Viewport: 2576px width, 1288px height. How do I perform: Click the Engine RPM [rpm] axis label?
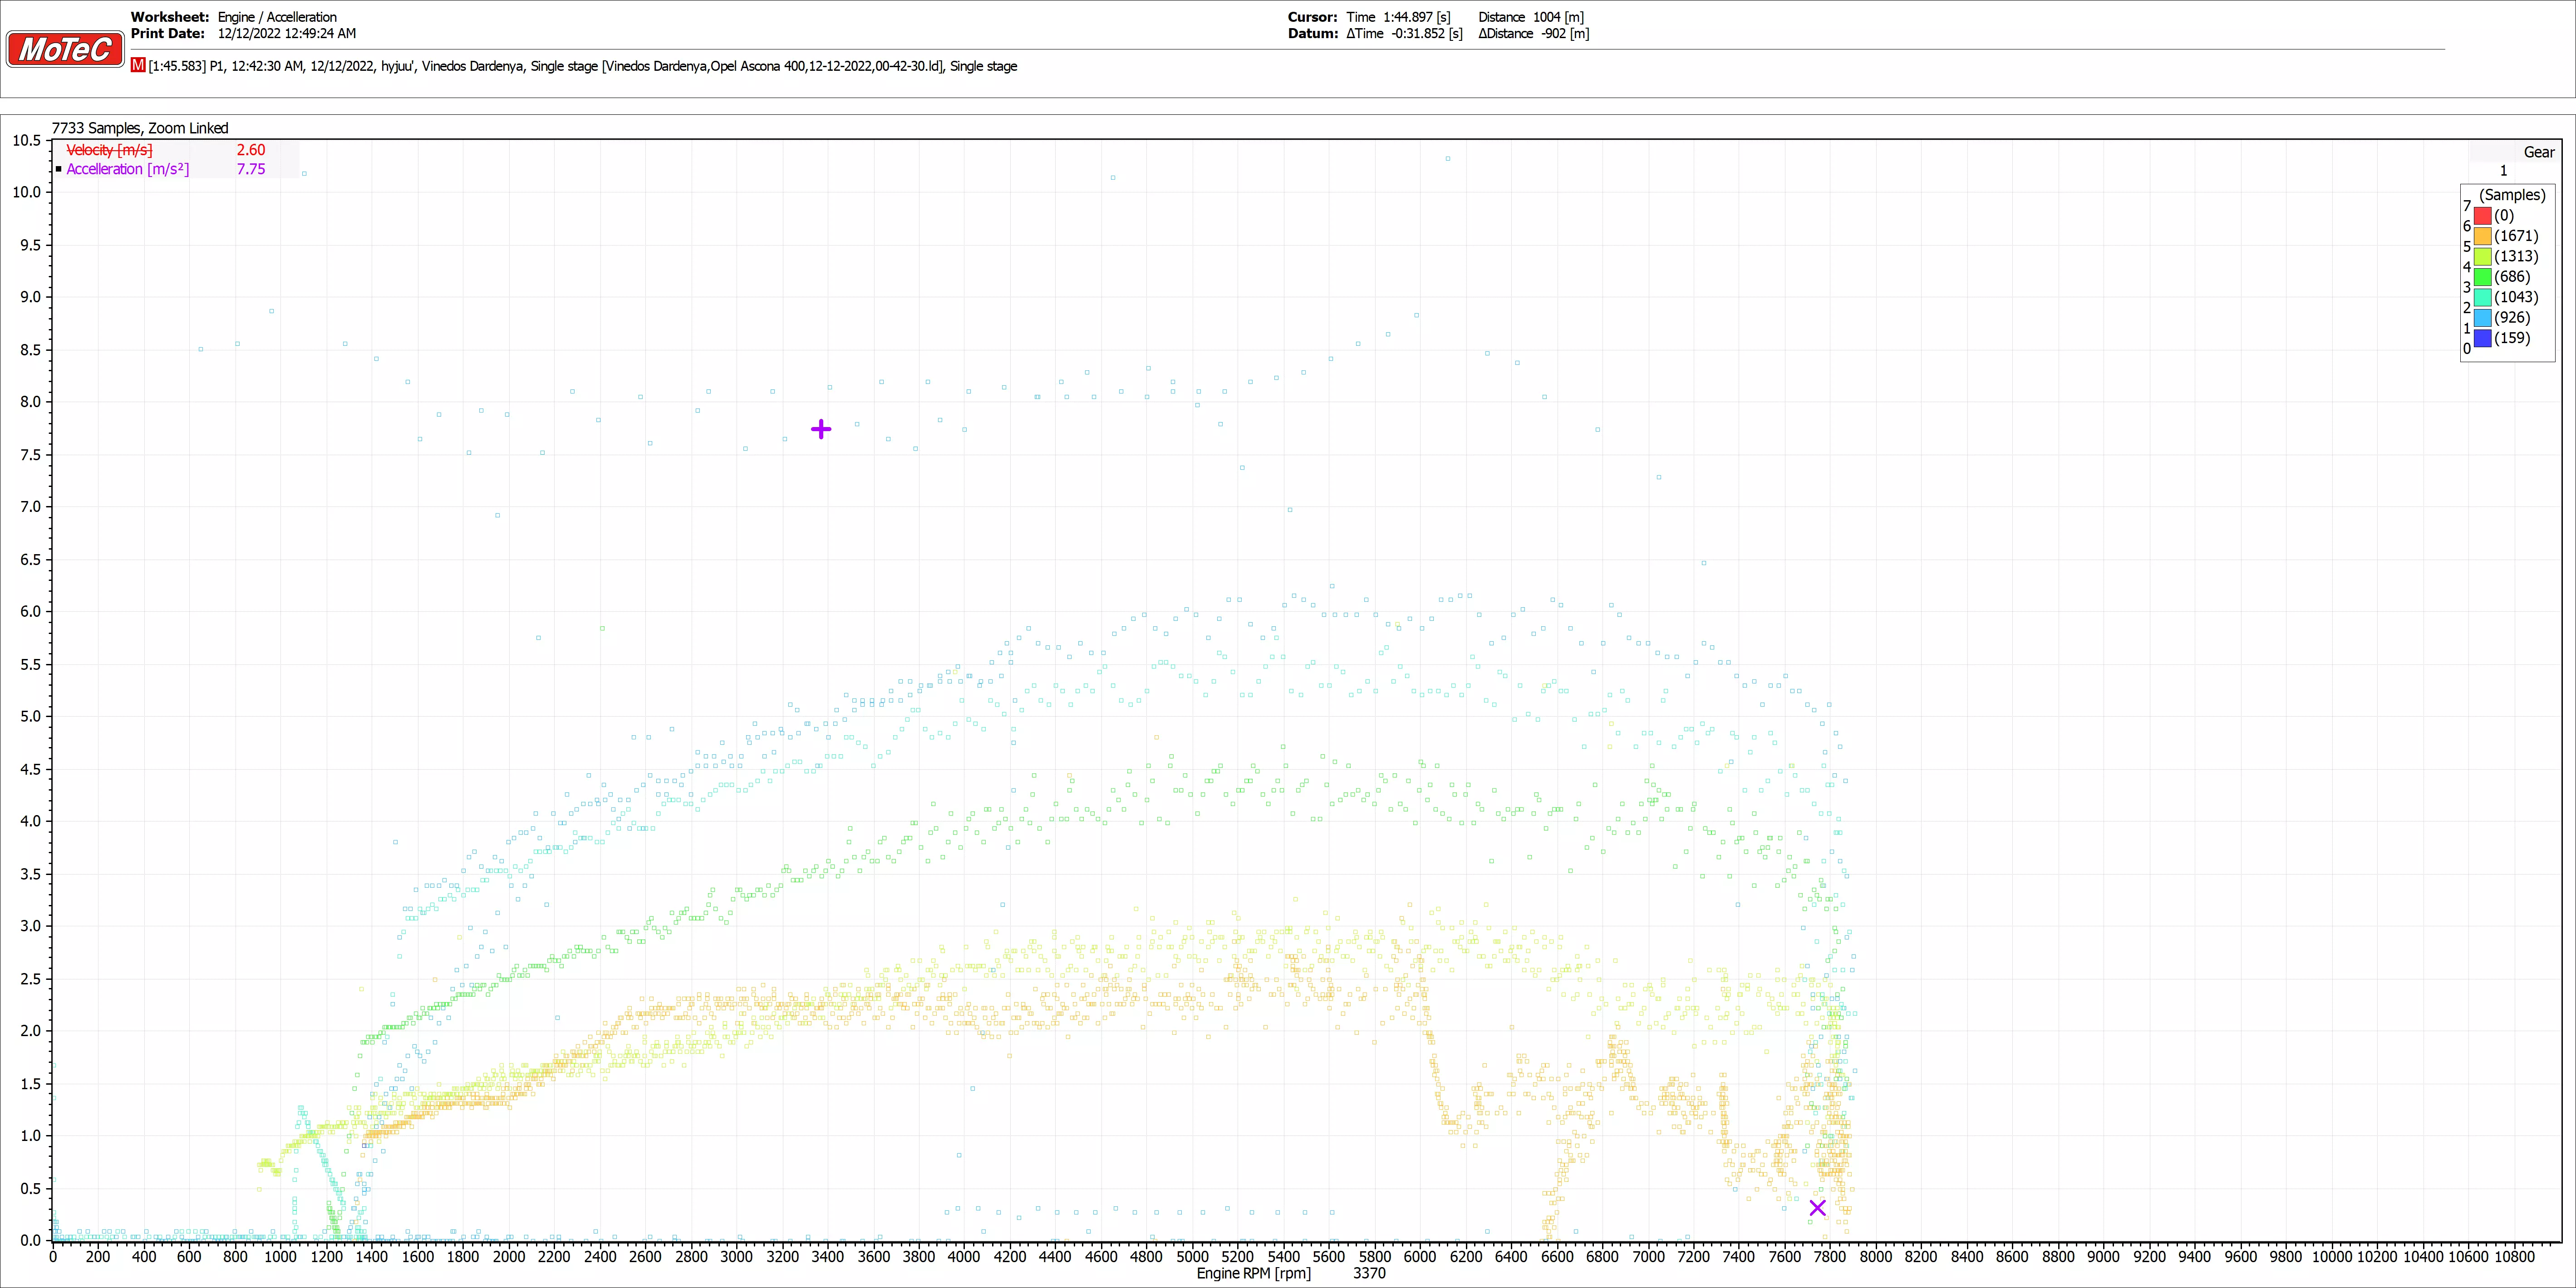tap(1253, 1273)
